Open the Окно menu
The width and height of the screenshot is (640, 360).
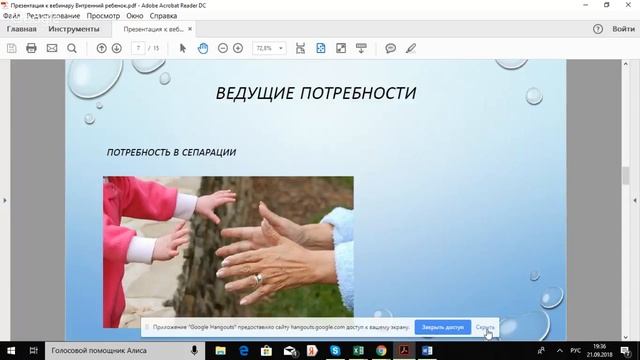[x=135, y=16]
